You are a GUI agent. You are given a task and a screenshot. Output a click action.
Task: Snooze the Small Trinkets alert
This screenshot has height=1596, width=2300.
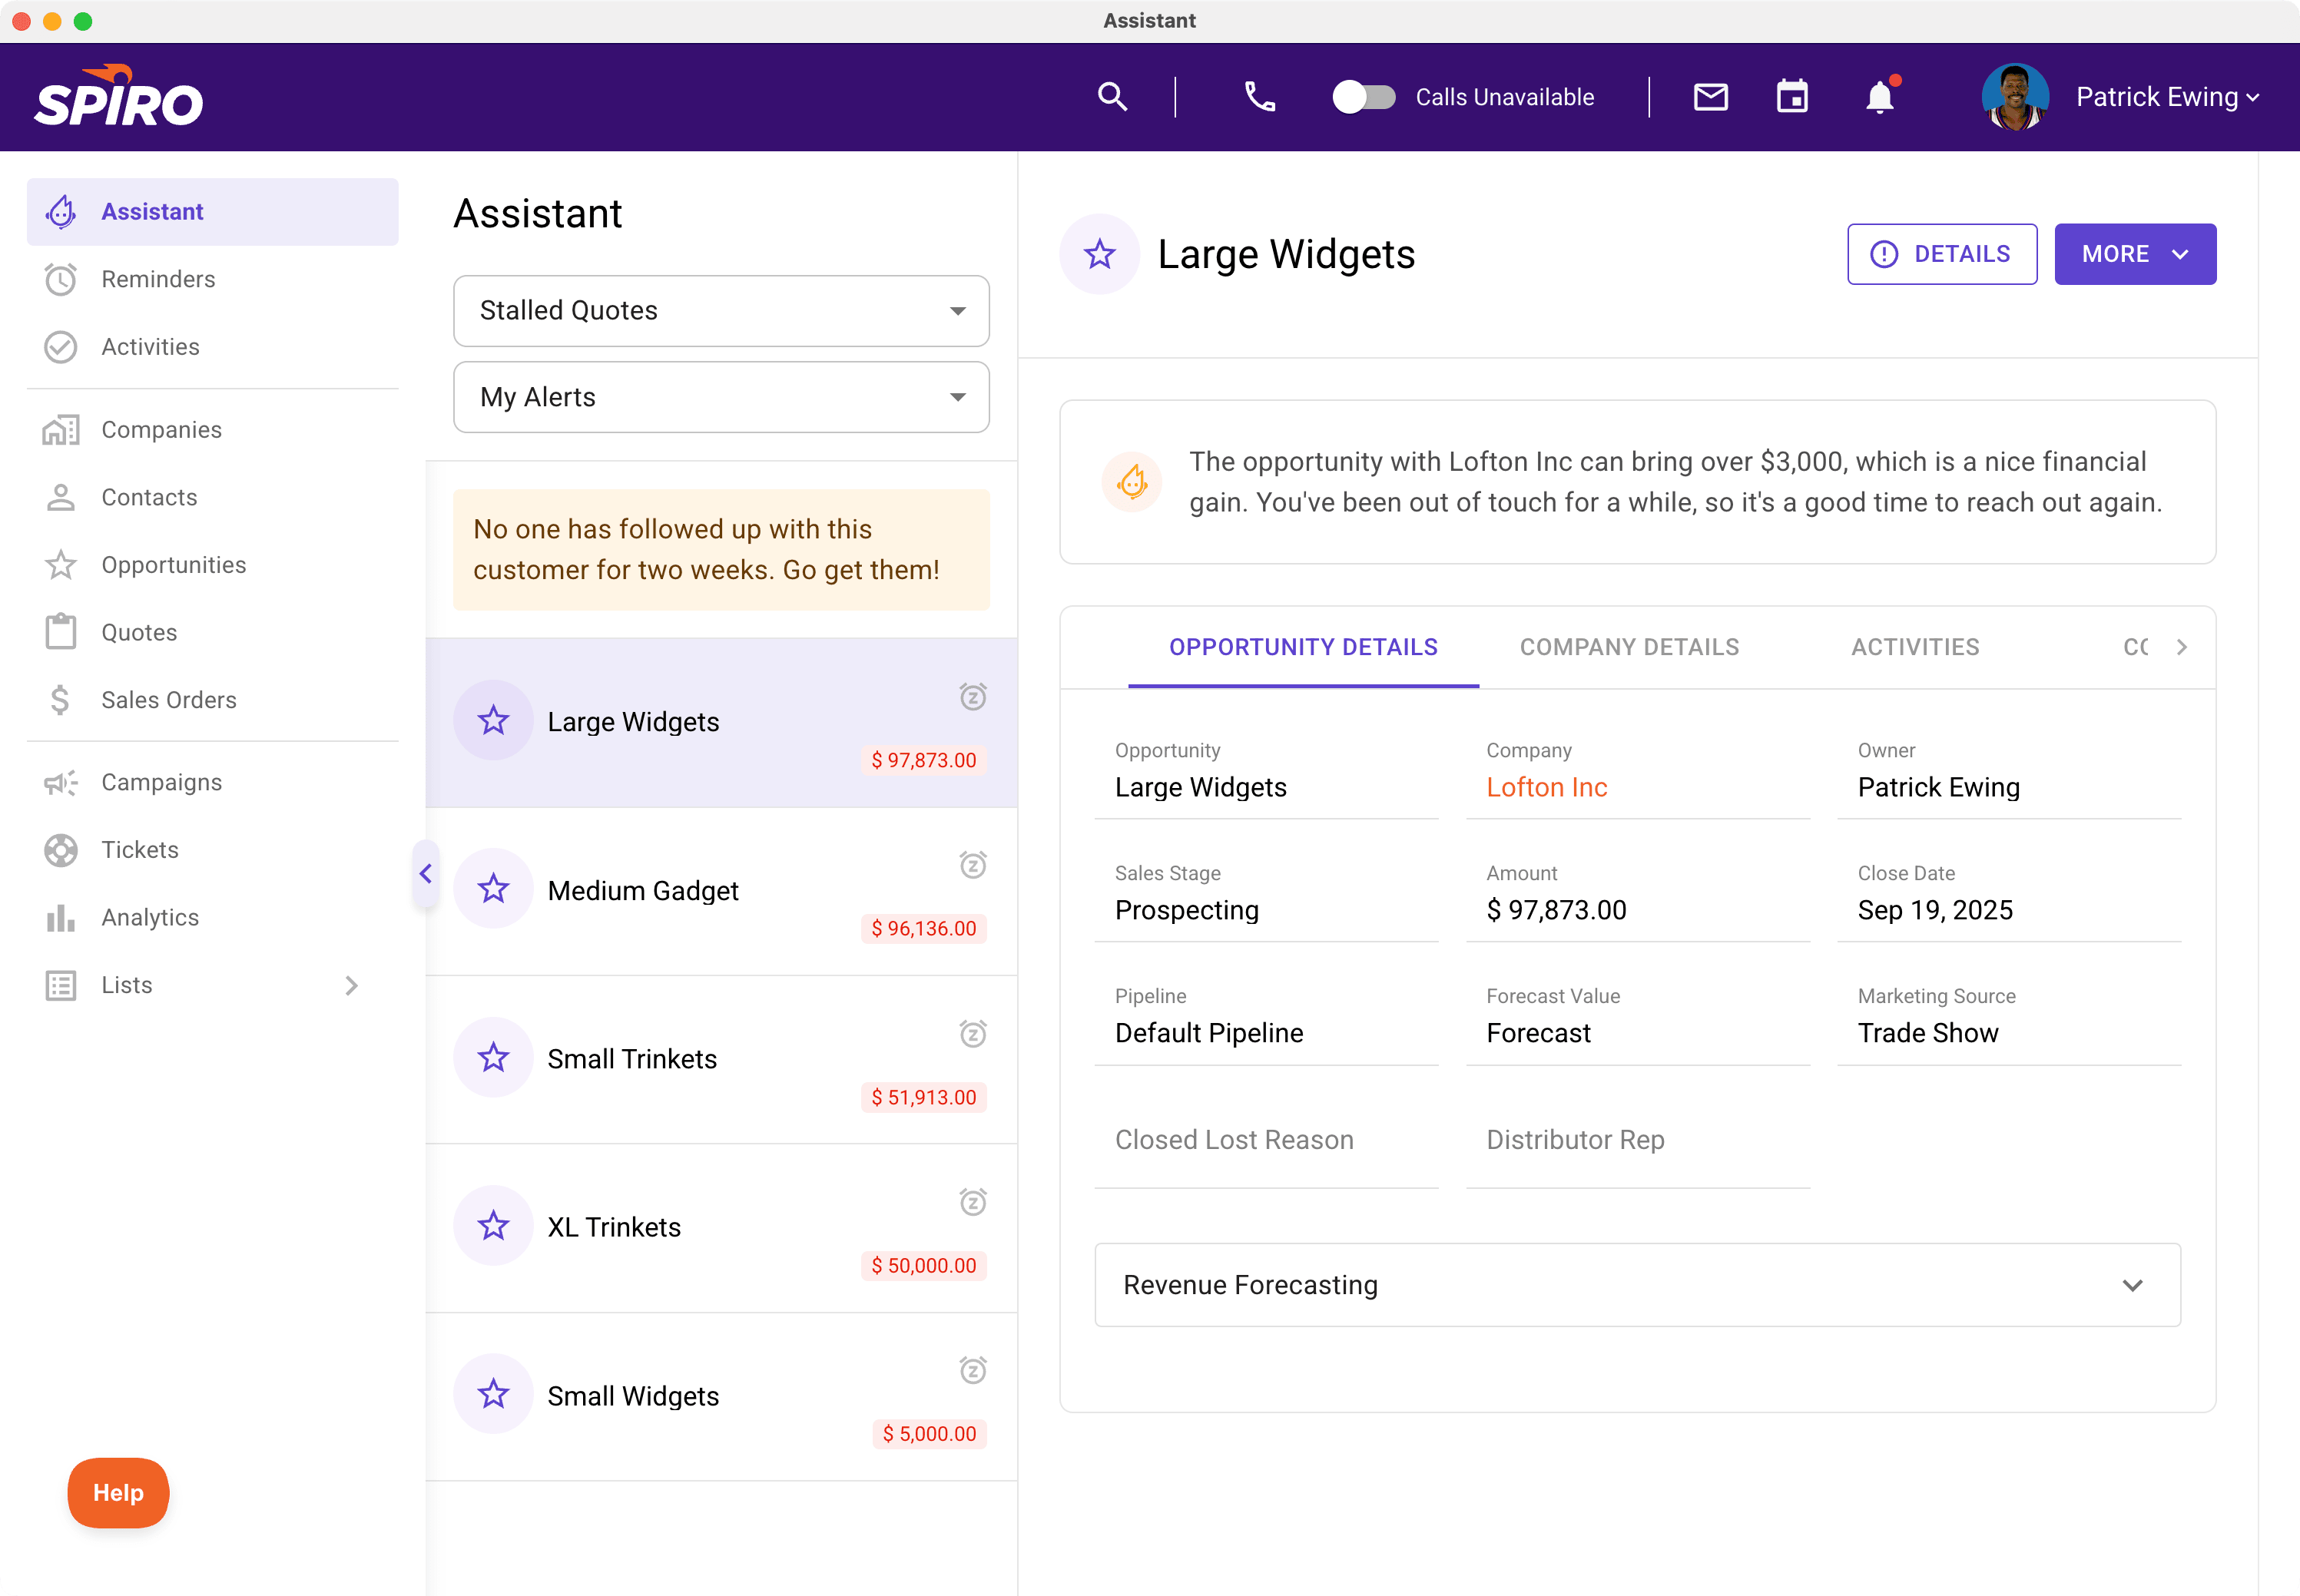click(973, 1033)
